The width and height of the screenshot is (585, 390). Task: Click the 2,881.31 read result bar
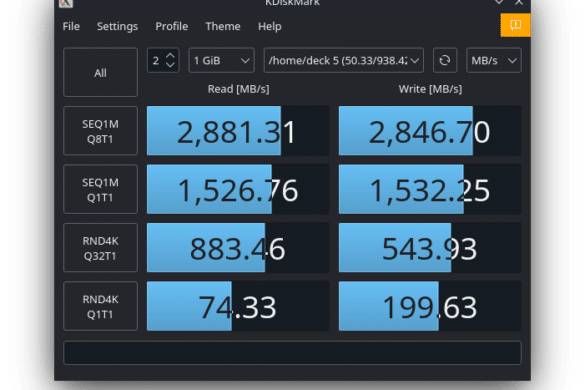point(238,131)
